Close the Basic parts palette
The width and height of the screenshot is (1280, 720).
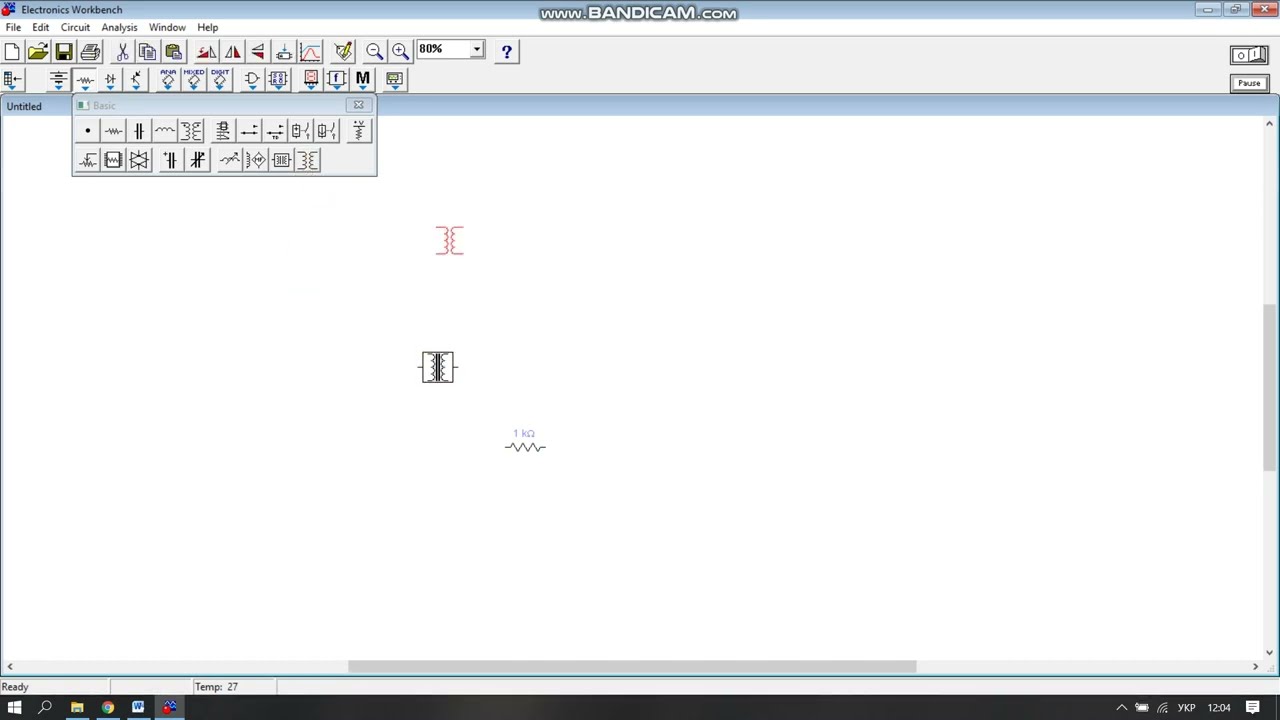tap(359, 105)
